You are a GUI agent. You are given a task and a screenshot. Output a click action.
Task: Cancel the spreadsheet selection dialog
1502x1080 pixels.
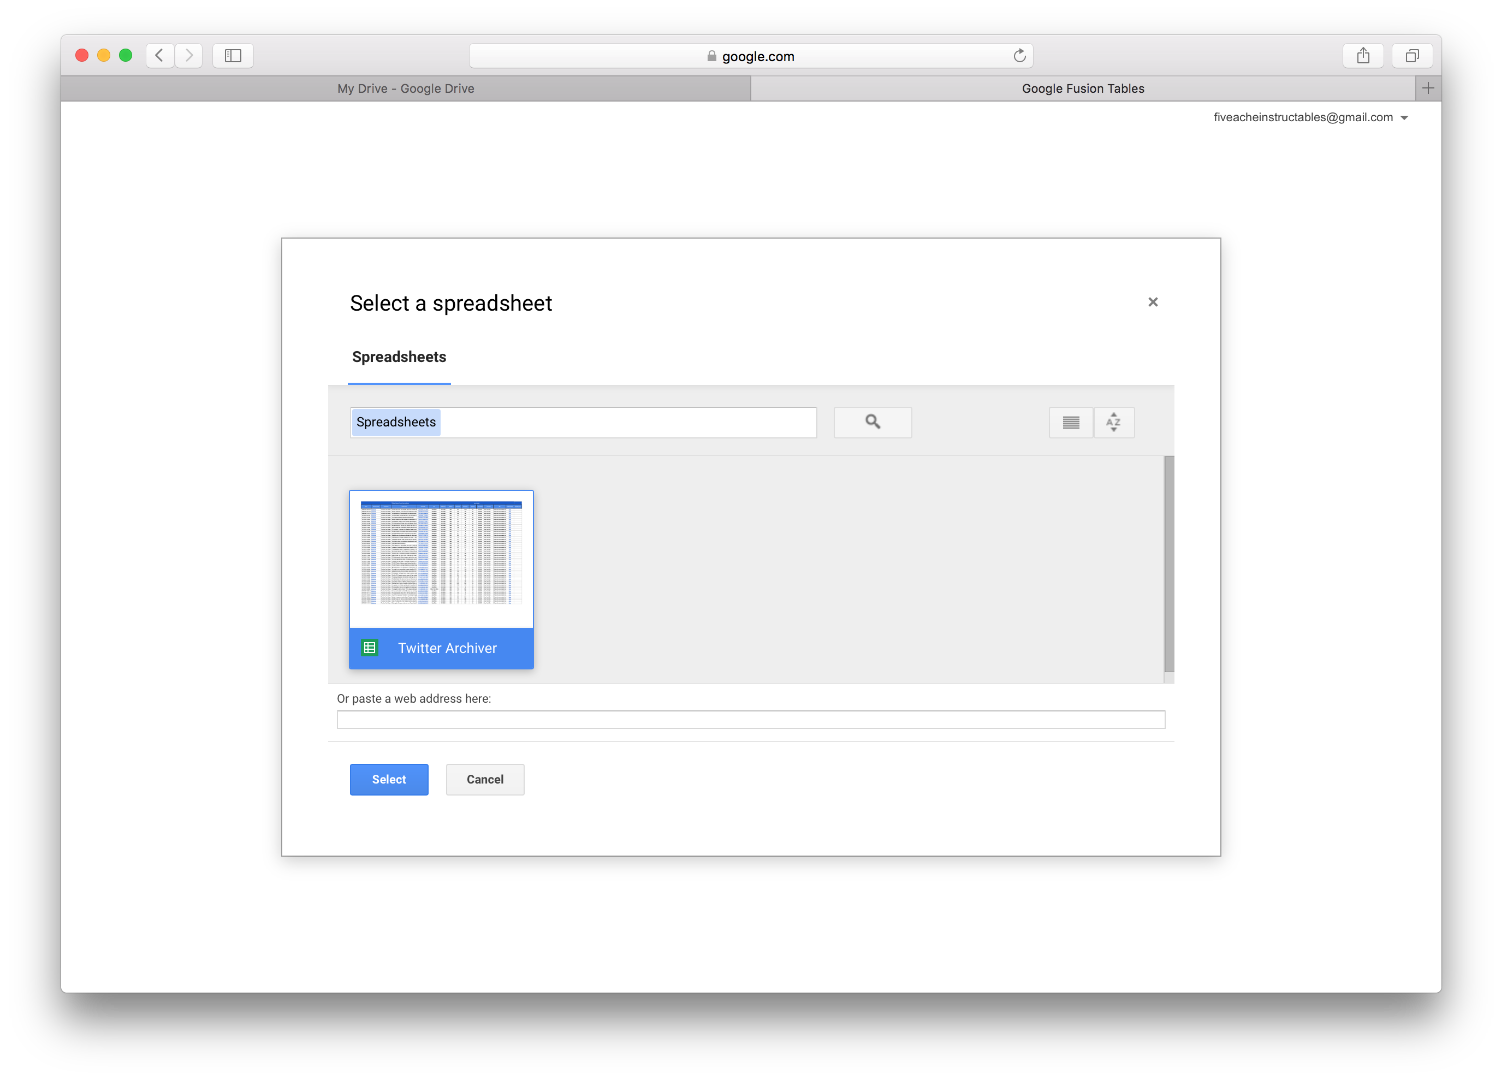(x=484, y=779)
